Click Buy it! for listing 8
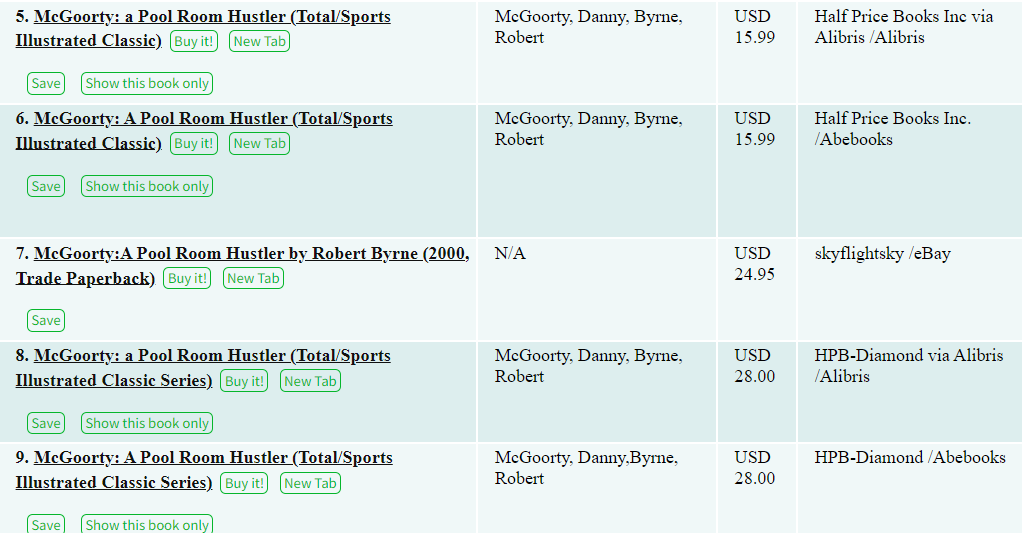This screenshot has width=1022, height=533. point(244,381)
